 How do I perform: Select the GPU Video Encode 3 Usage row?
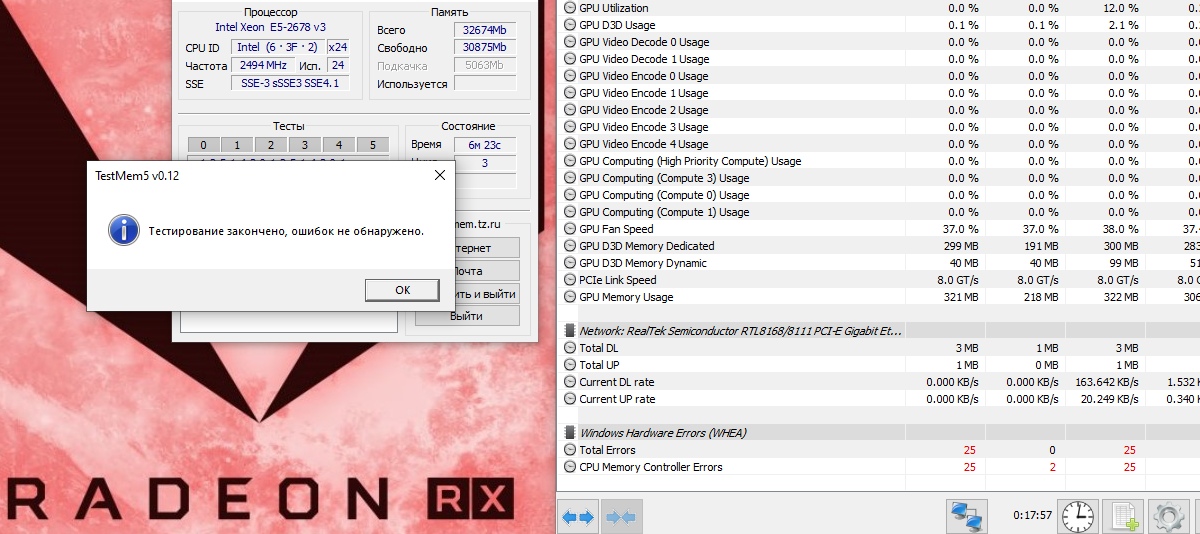878,127
